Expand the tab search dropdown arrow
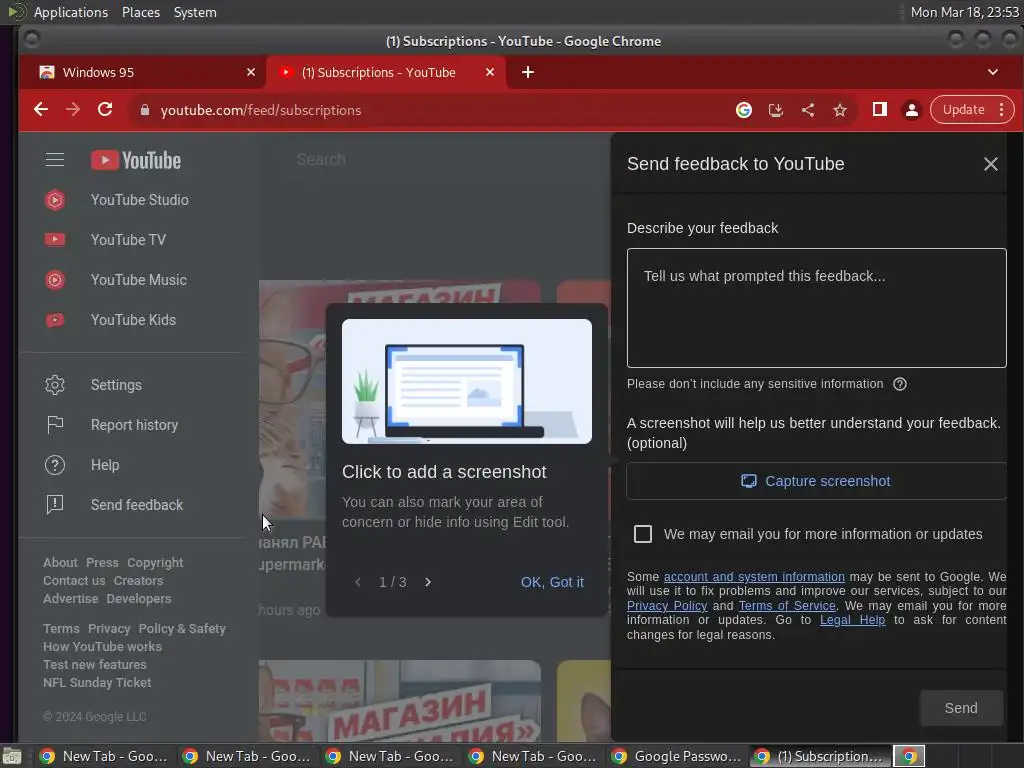Viewport: 1024px width, 768px height. (x=993, y=72)
